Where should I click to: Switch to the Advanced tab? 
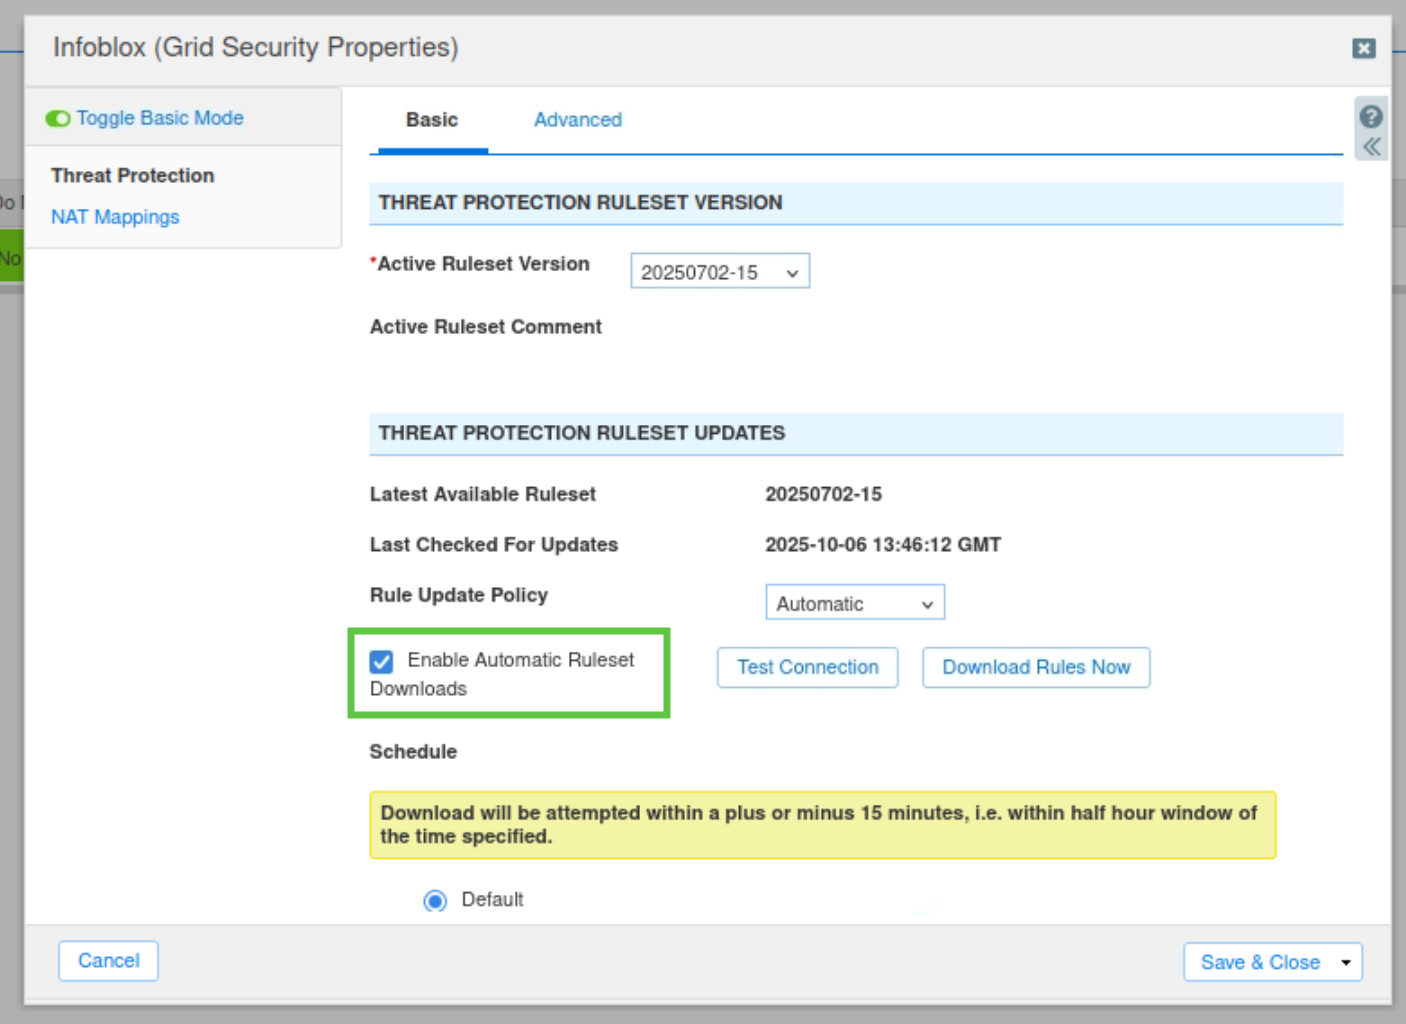(577, 120)
